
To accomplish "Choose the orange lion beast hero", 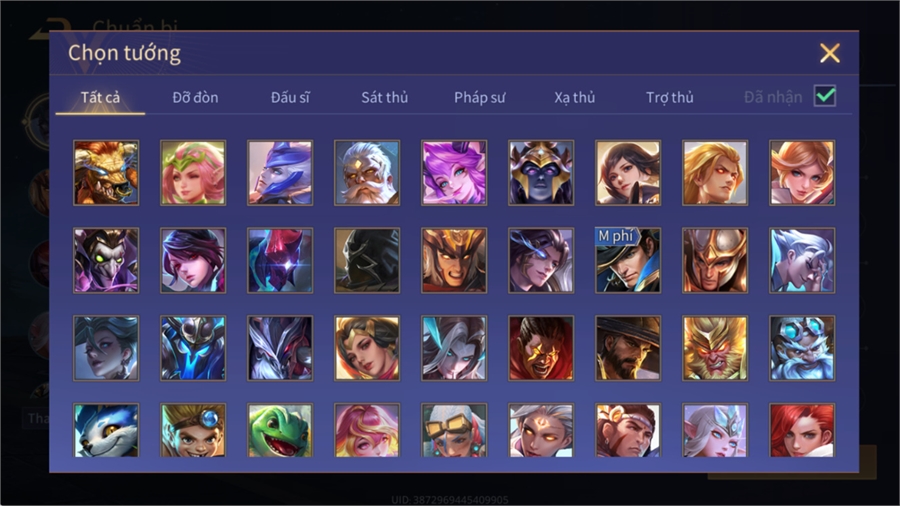I will [106, 173].
